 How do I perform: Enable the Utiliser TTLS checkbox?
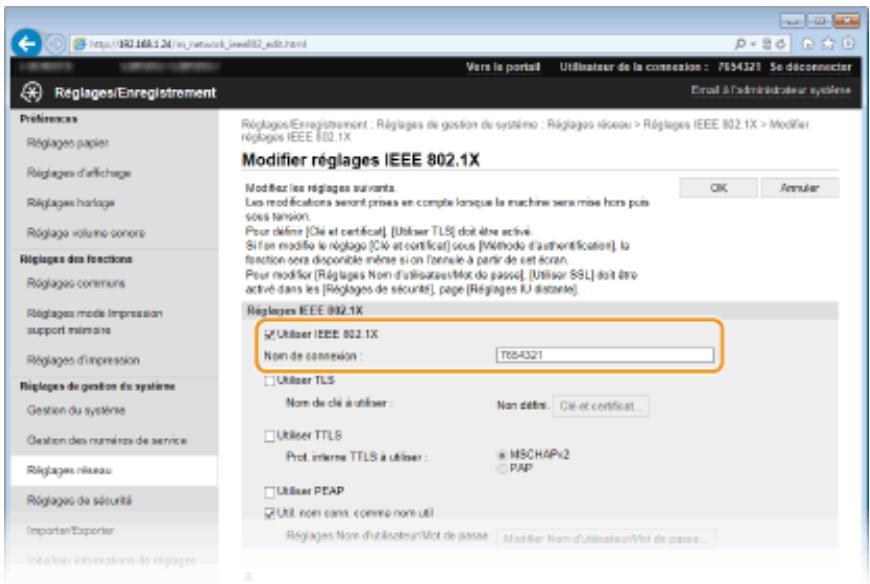[x=270, y=436]
